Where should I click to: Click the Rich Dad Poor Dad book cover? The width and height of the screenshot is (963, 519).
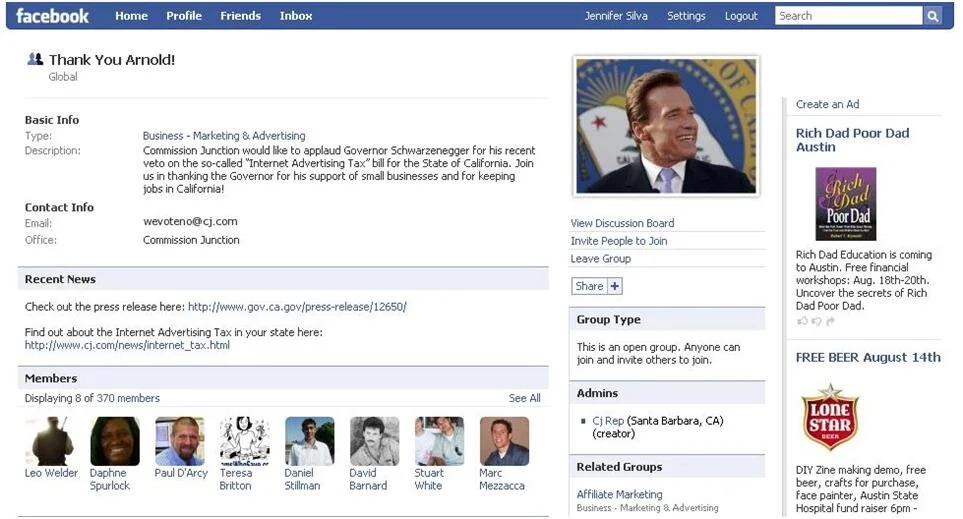(x=846, y=204)
